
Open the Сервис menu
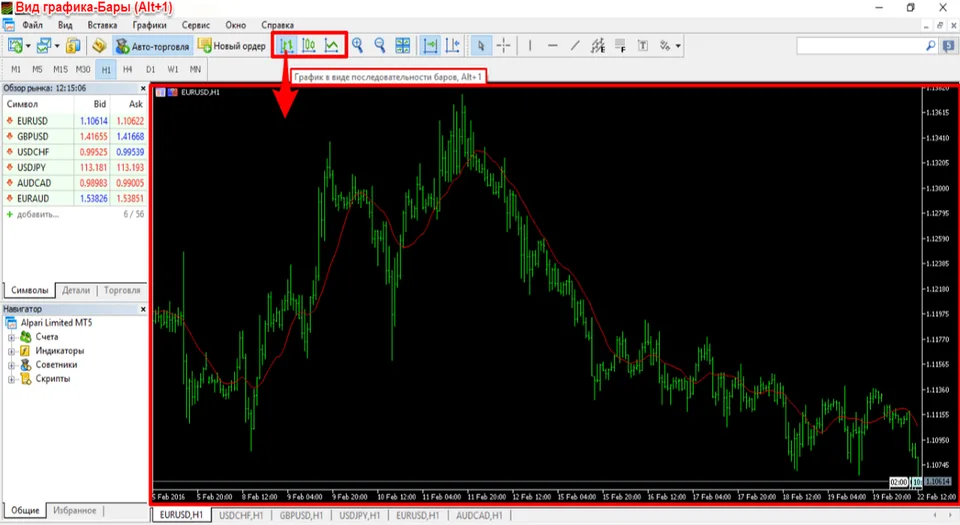click(196, 25)
